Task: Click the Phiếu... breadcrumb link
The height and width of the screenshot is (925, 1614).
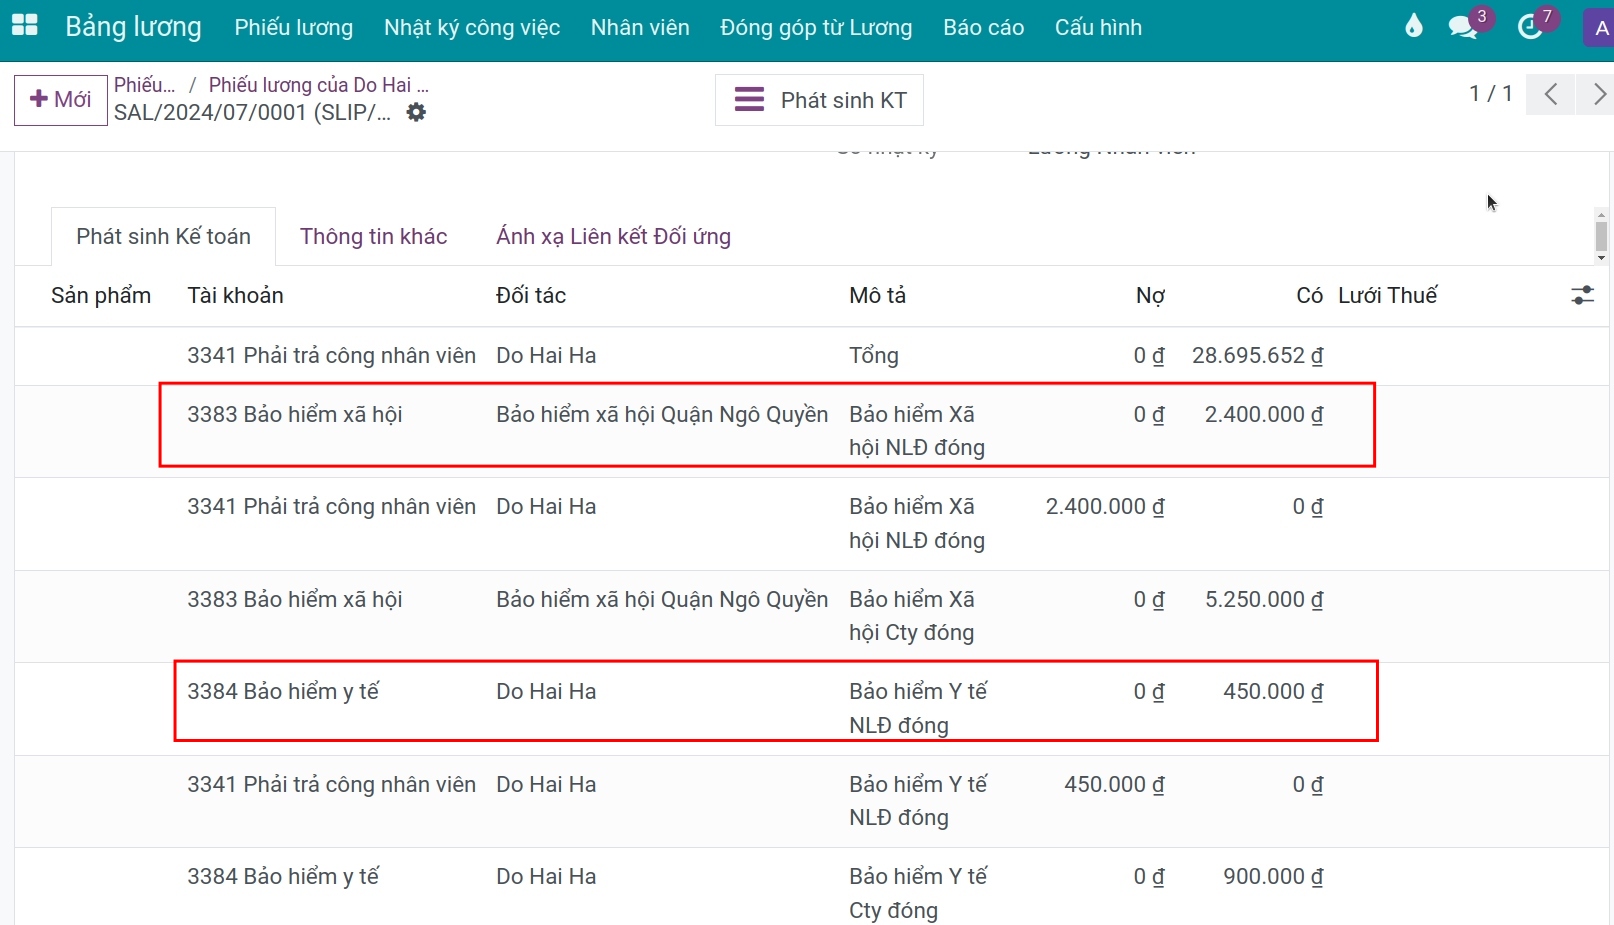Action: click(x=144, y=85)
